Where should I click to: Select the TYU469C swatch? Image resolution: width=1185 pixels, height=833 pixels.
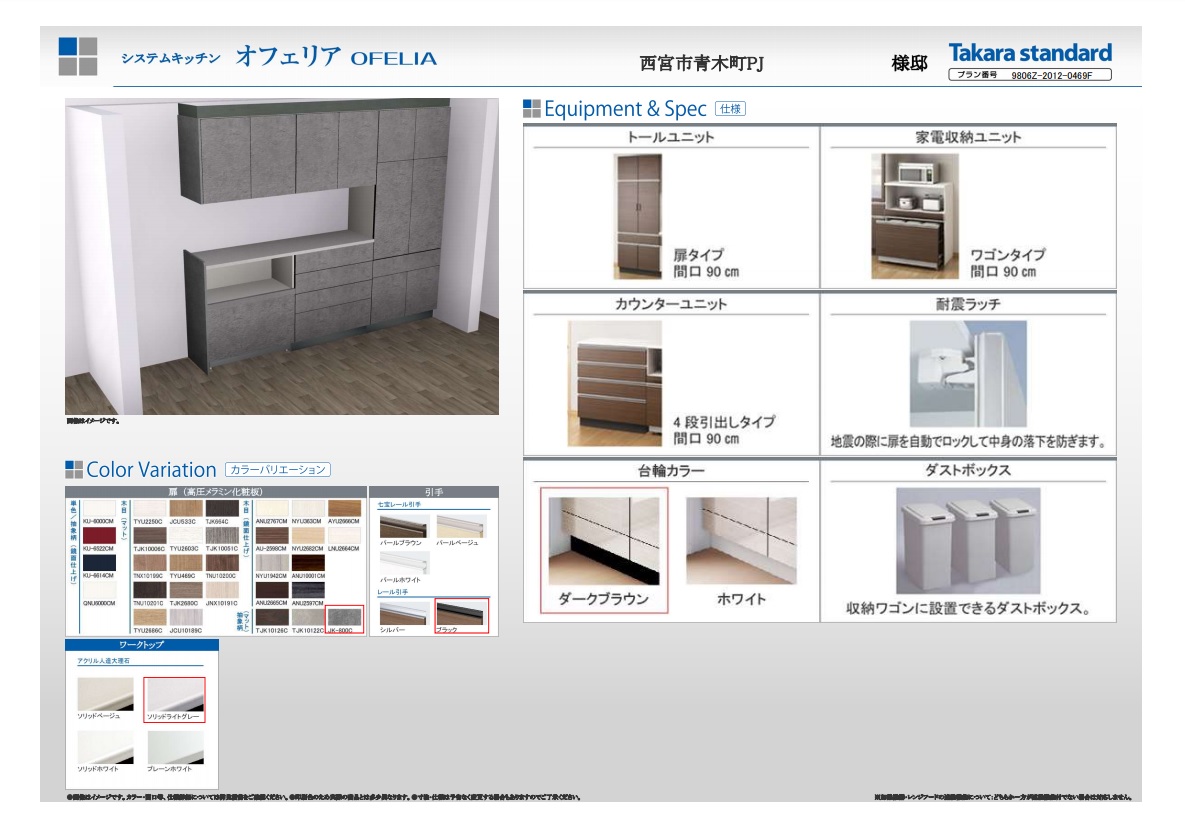pos(187,563)
